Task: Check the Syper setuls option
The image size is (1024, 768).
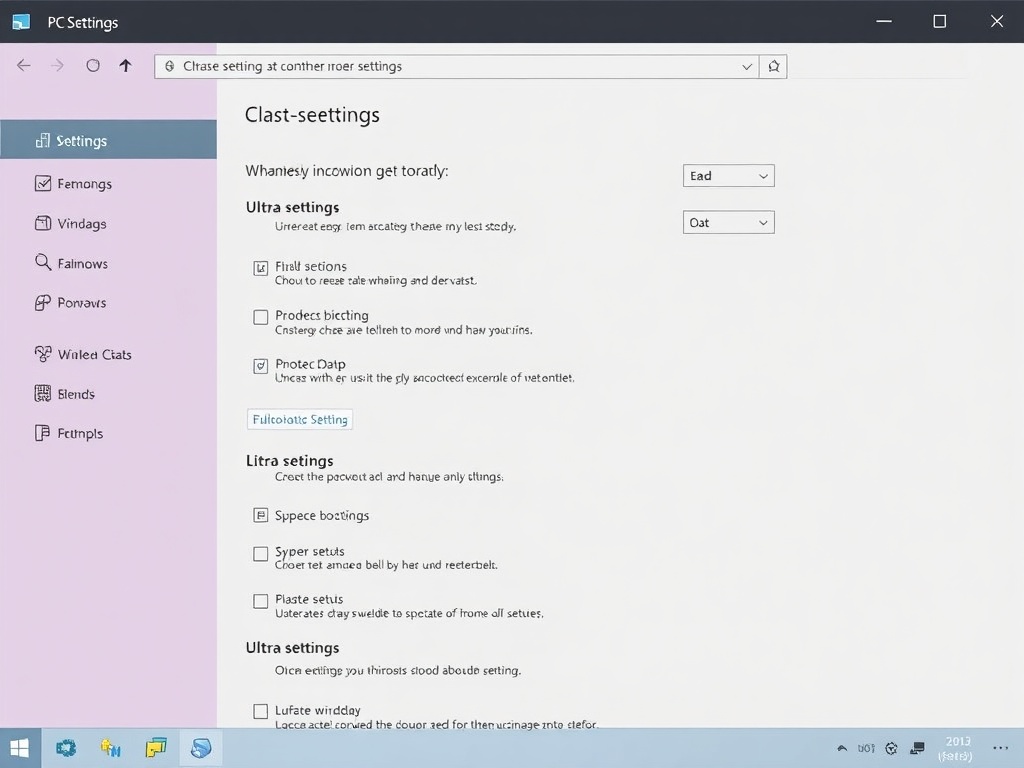Action: click(260, 553)
